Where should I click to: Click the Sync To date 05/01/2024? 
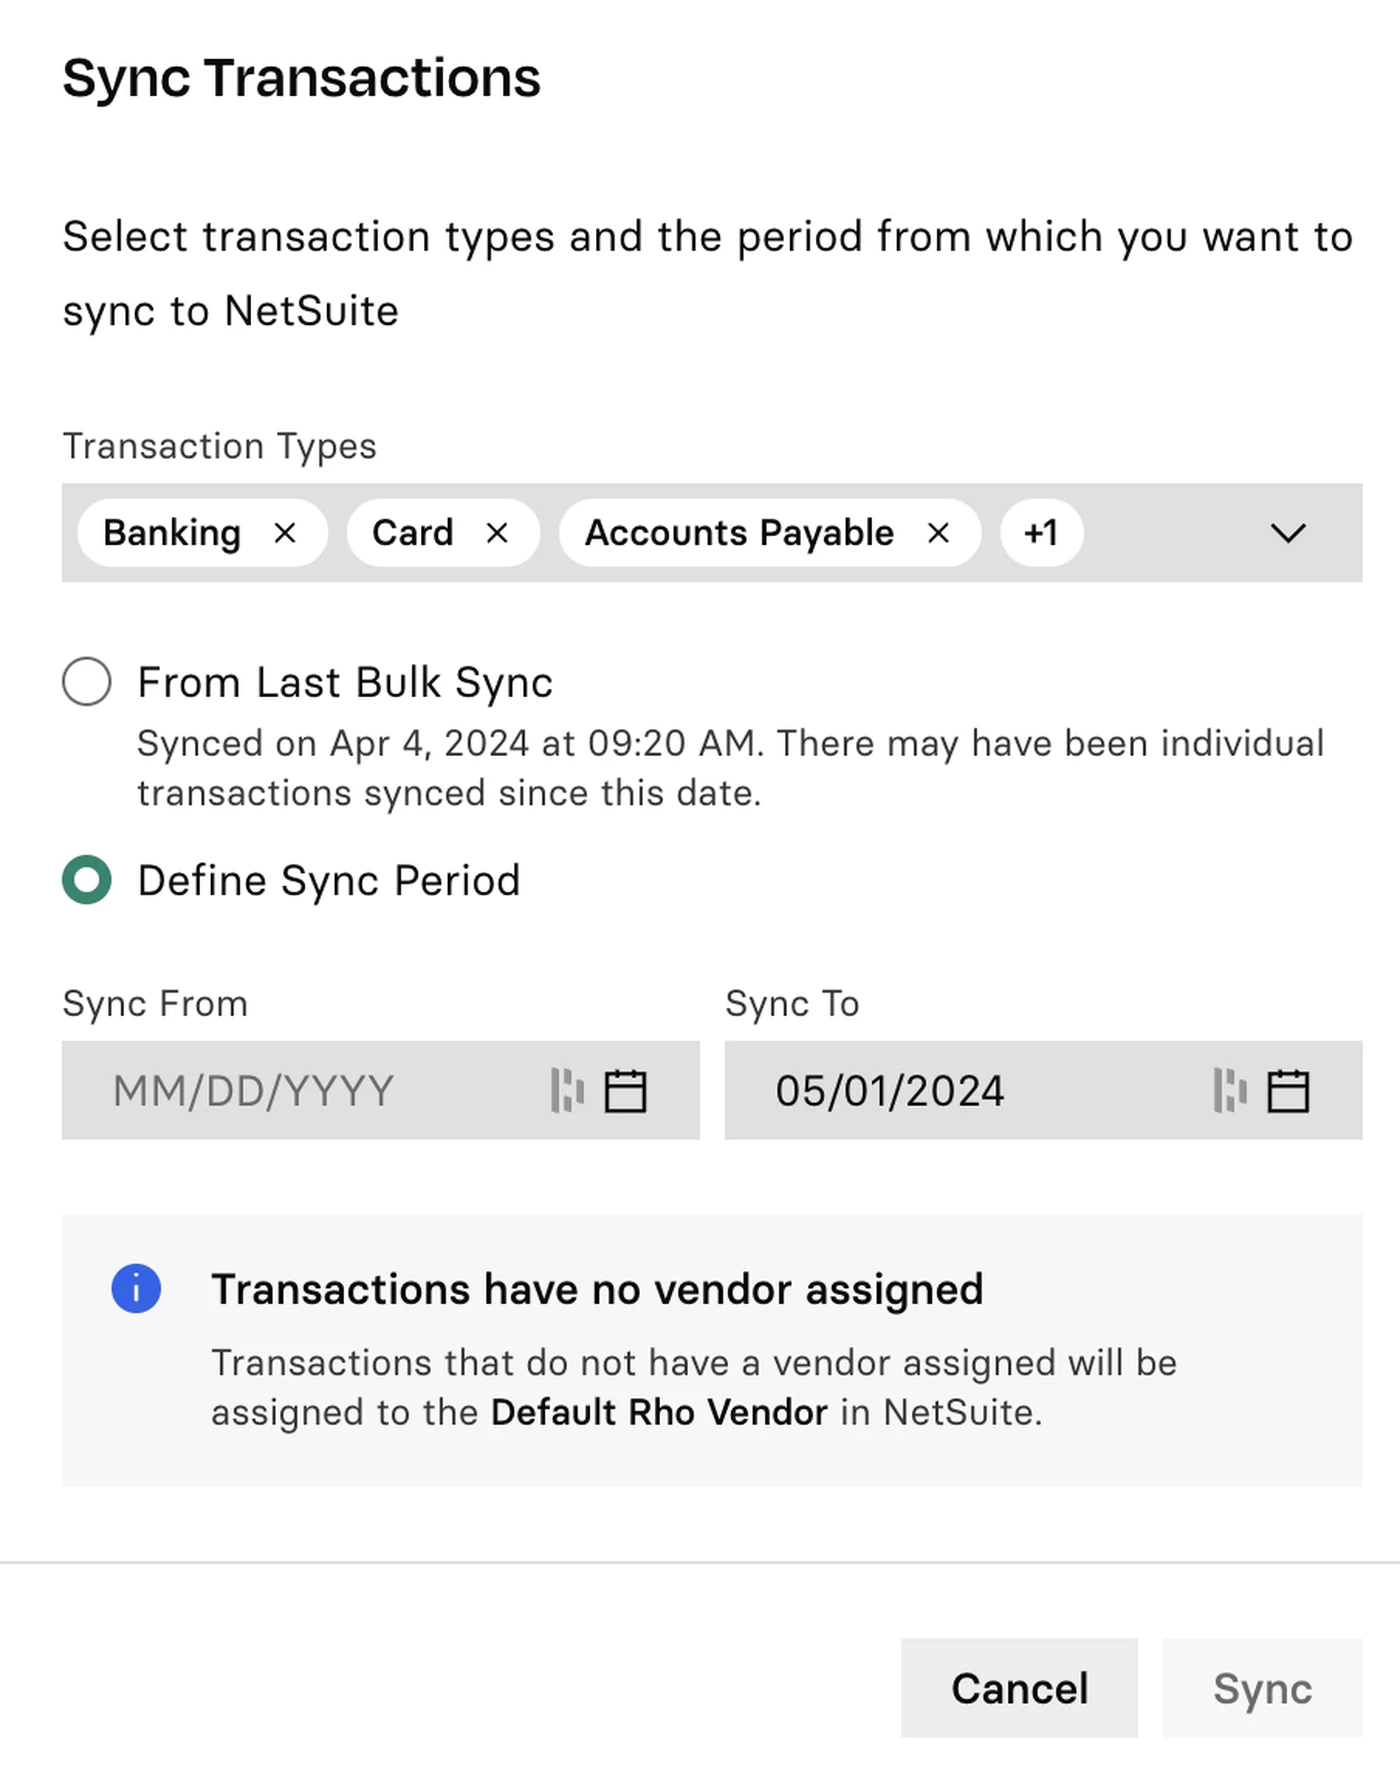[889, 1091]
